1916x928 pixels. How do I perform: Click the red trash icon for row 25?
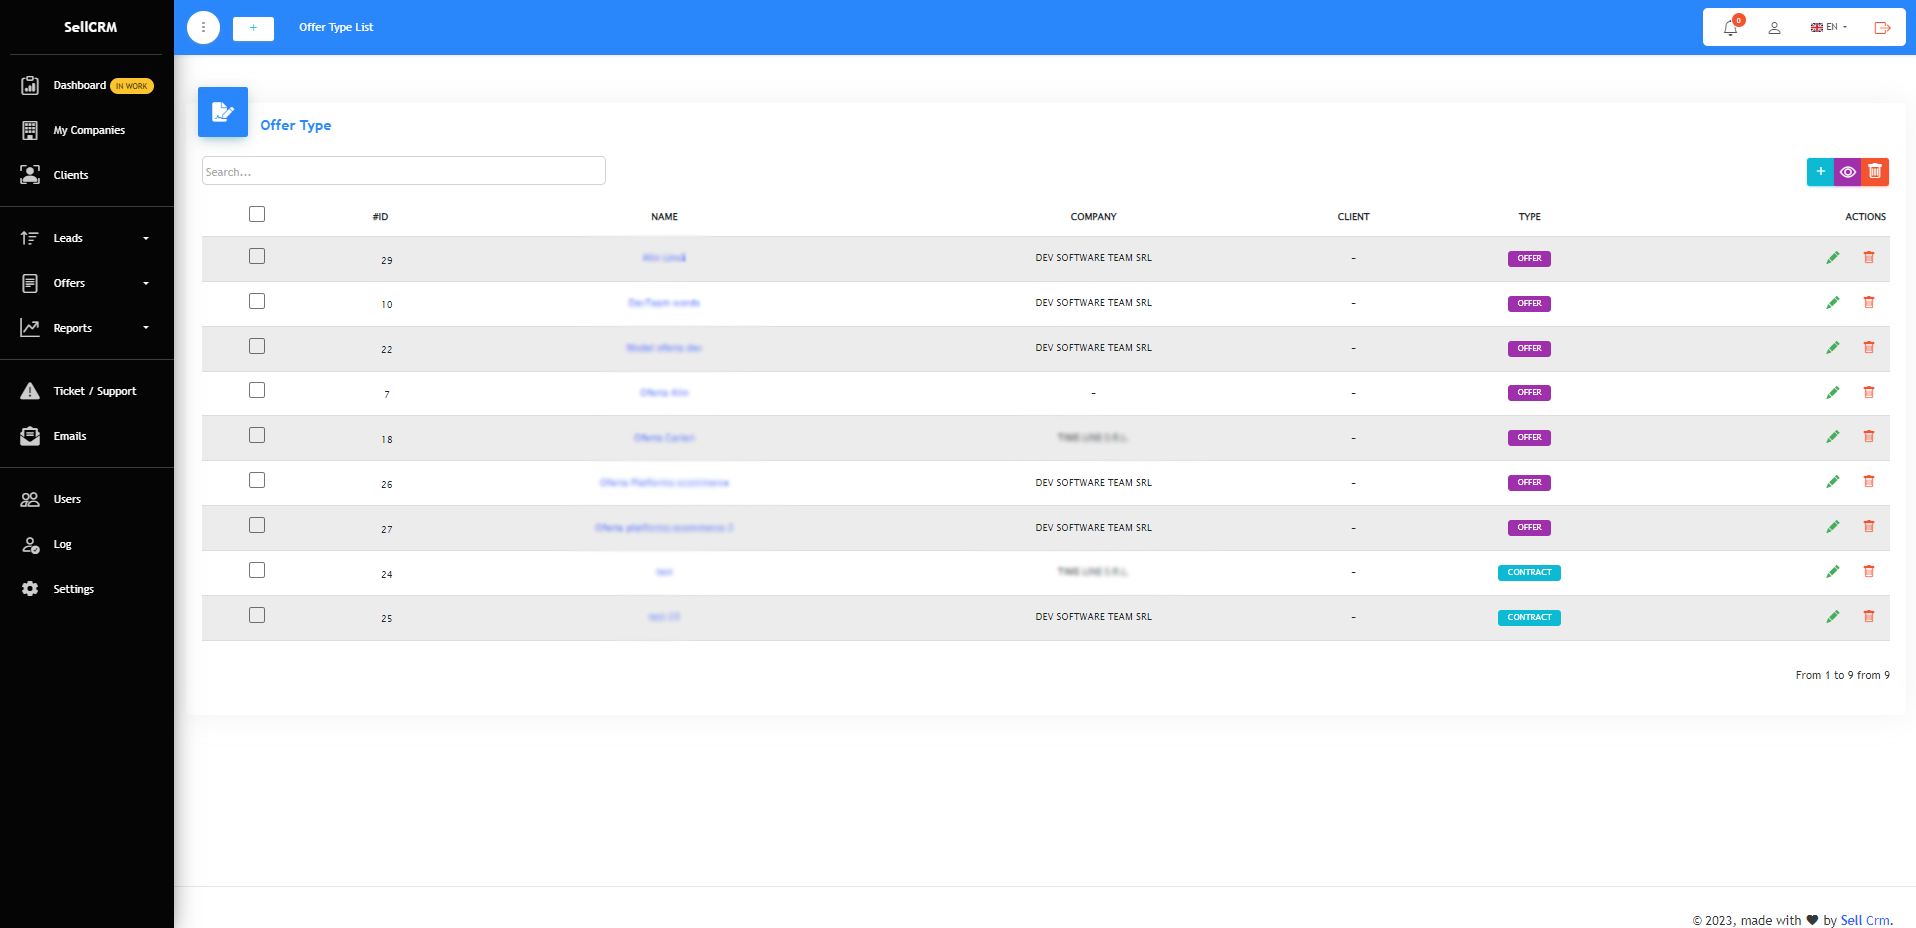point(1868,617)
